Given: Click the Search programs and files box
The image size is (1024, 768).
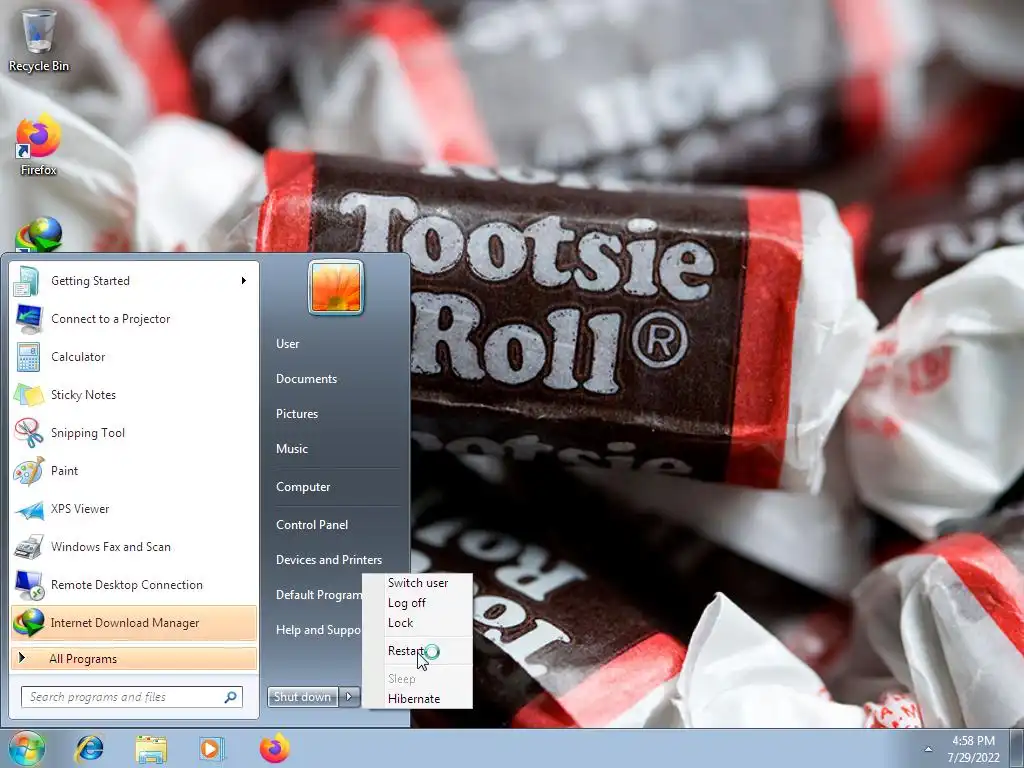Looking at the screenshot, I should (132, 697).
